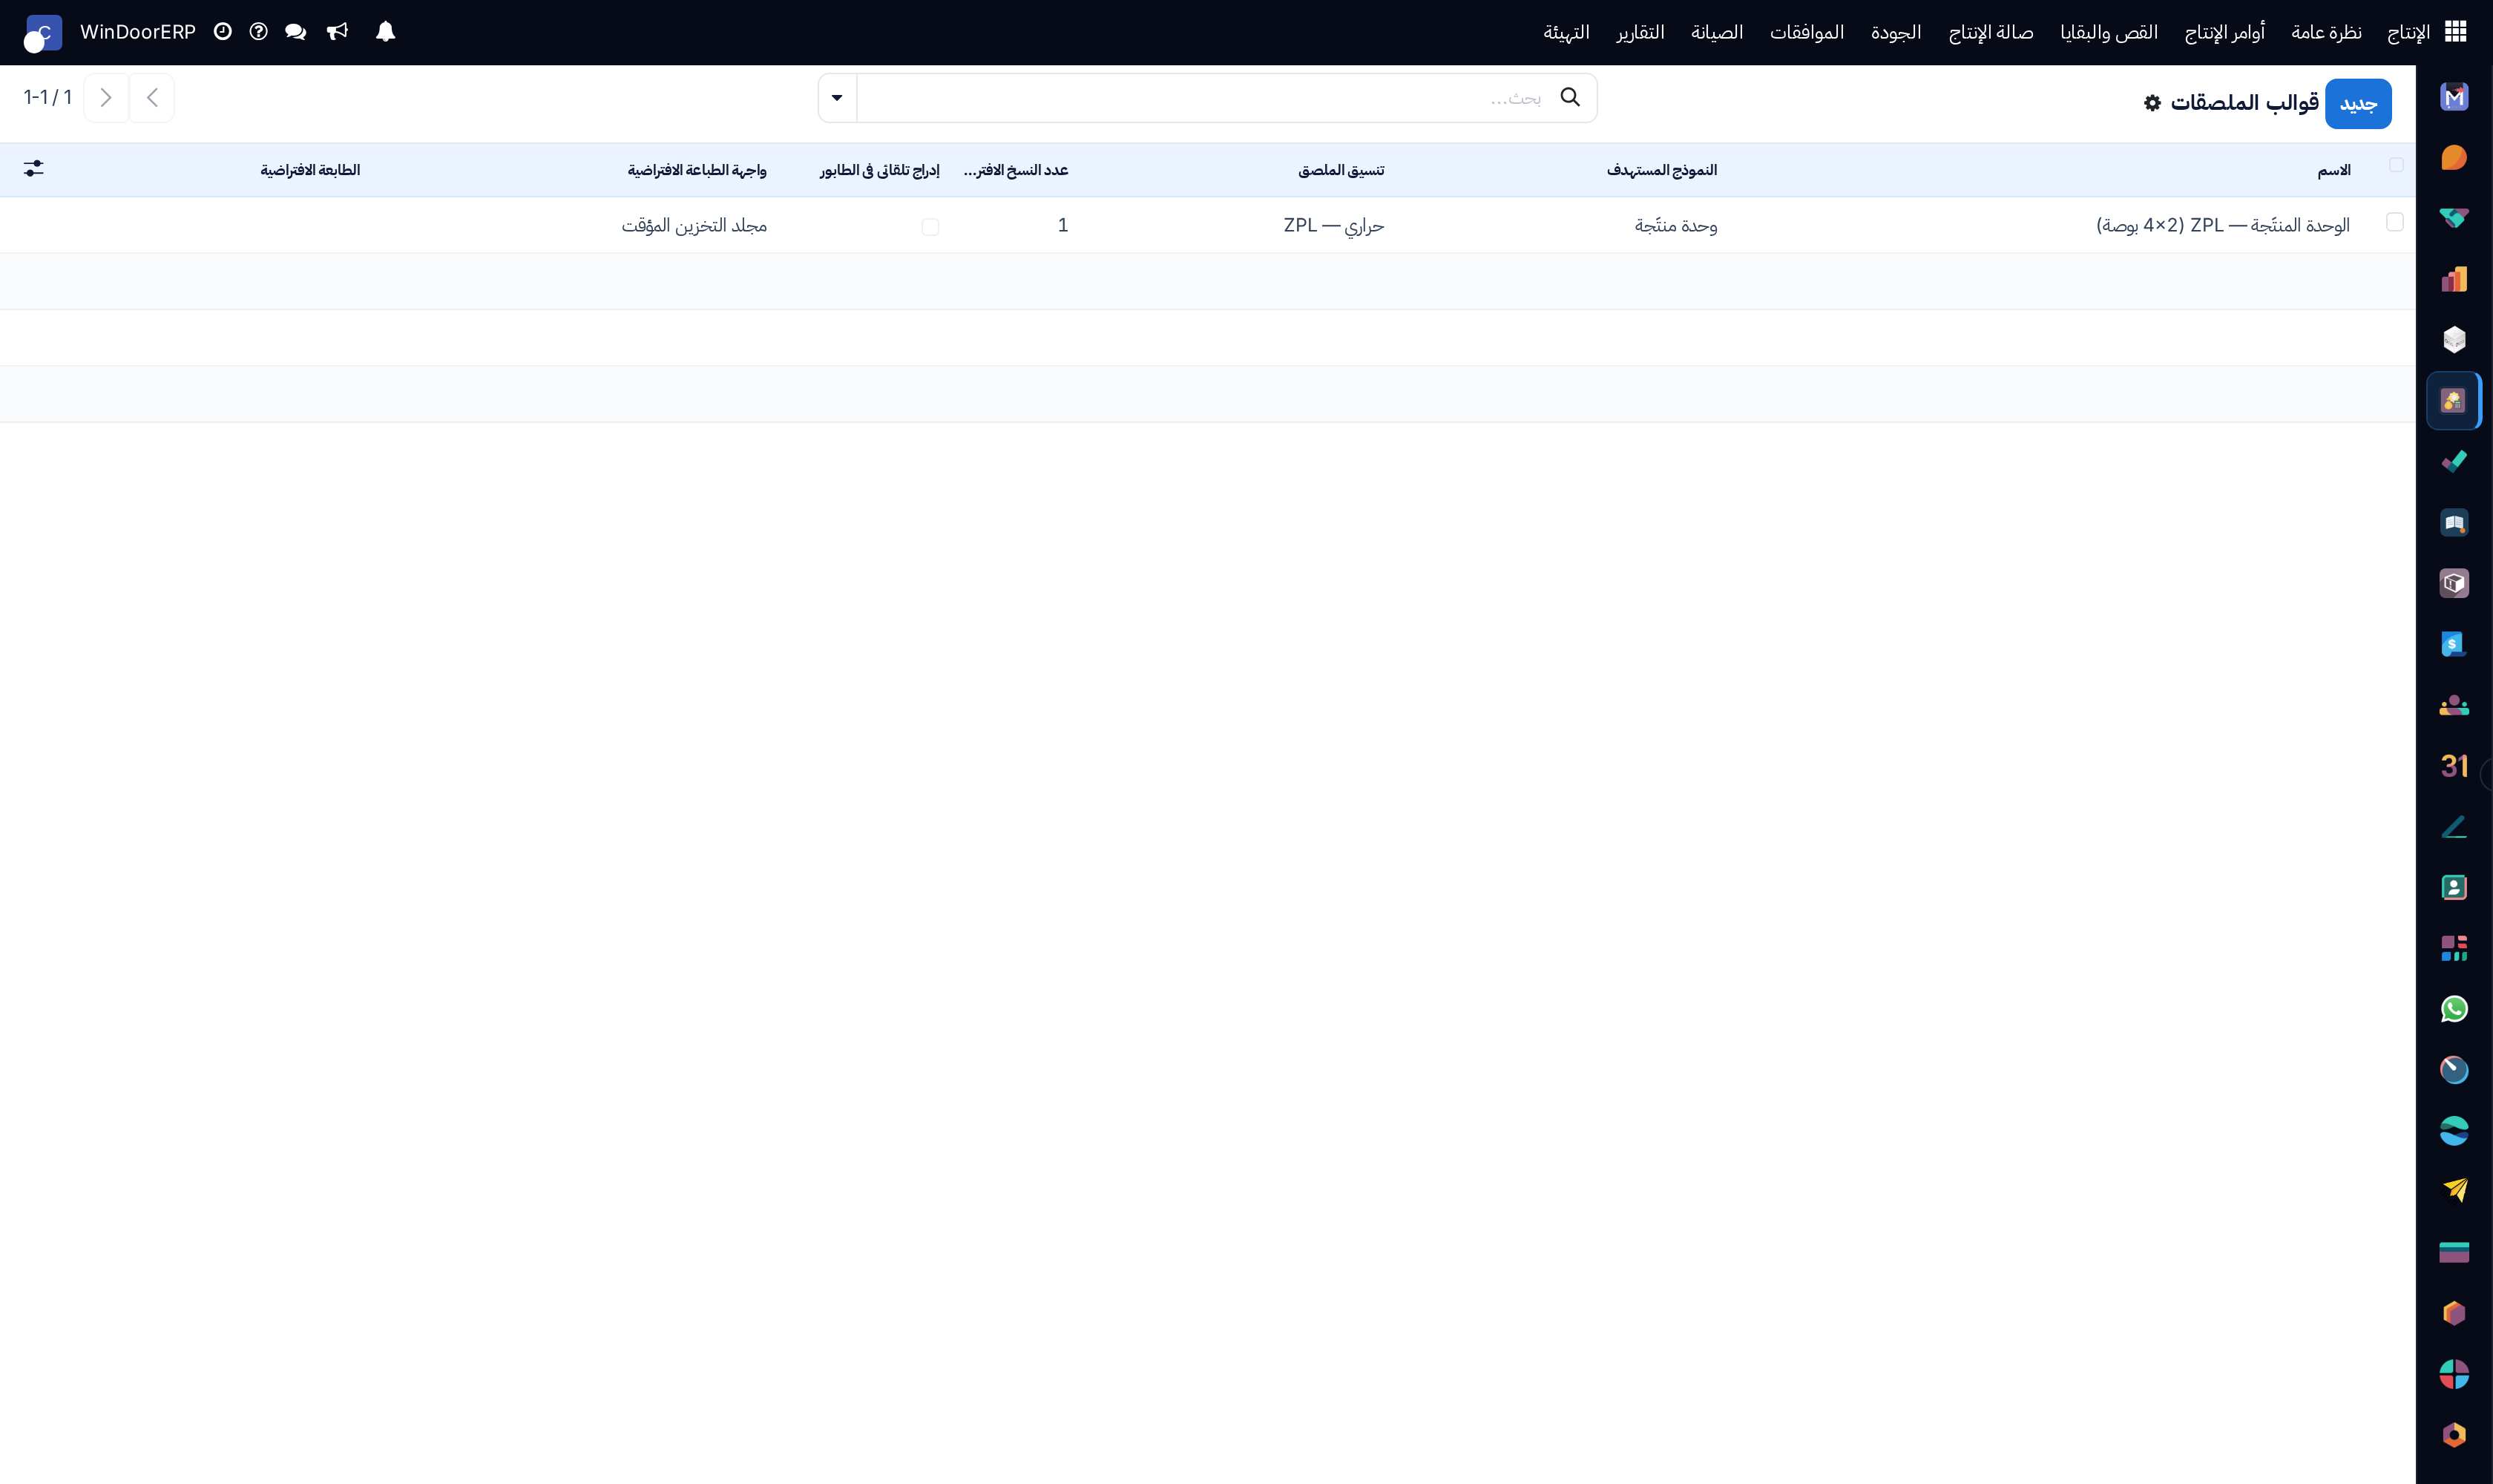The image size is (2493, 1484).
Task: Open the highlighted Manufacturing app icon
Action: coord(2454,401)
